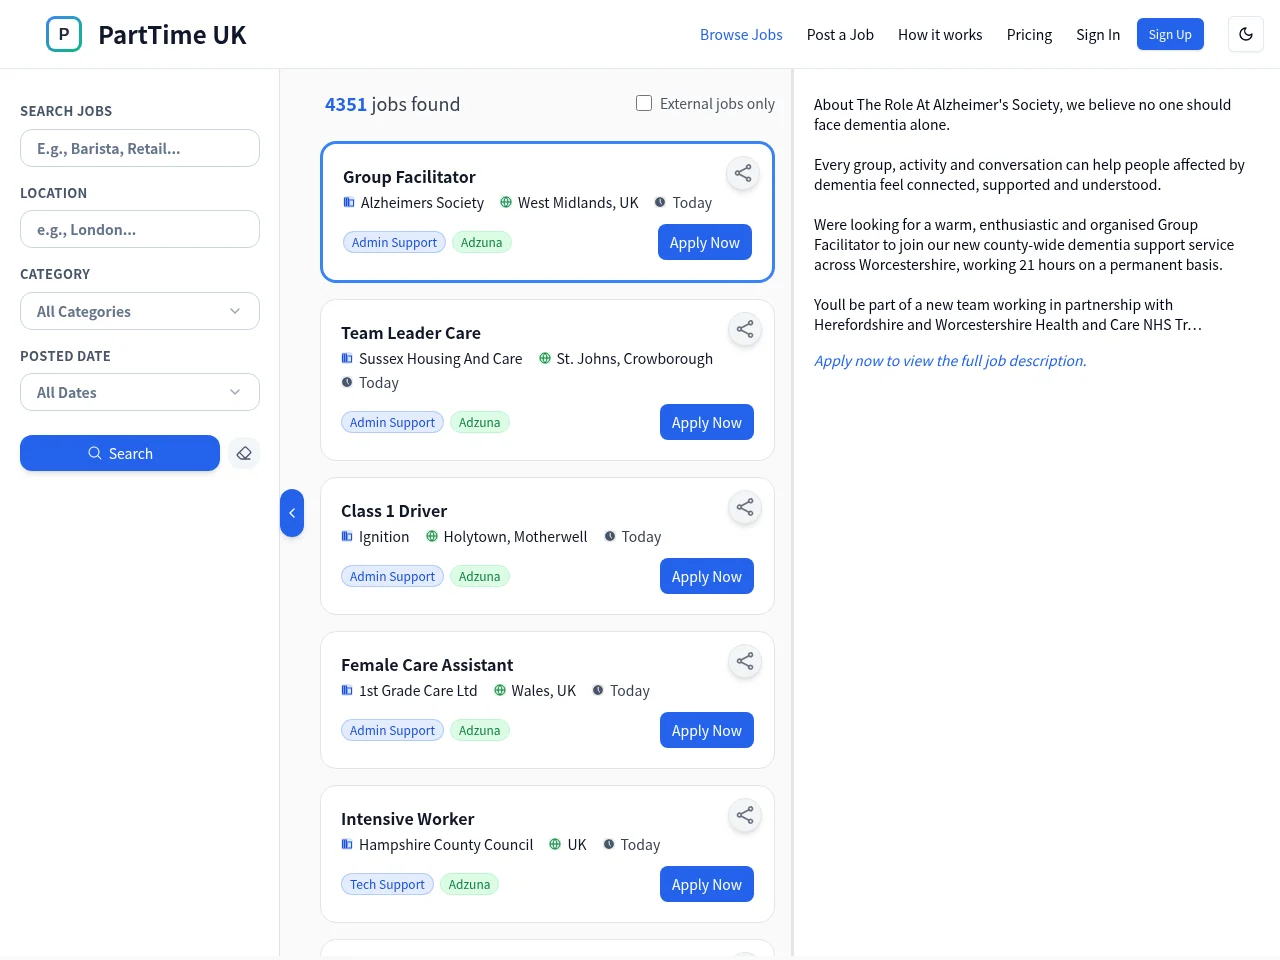Click 'Apply now to view the full job description' link

coord(950,360)
